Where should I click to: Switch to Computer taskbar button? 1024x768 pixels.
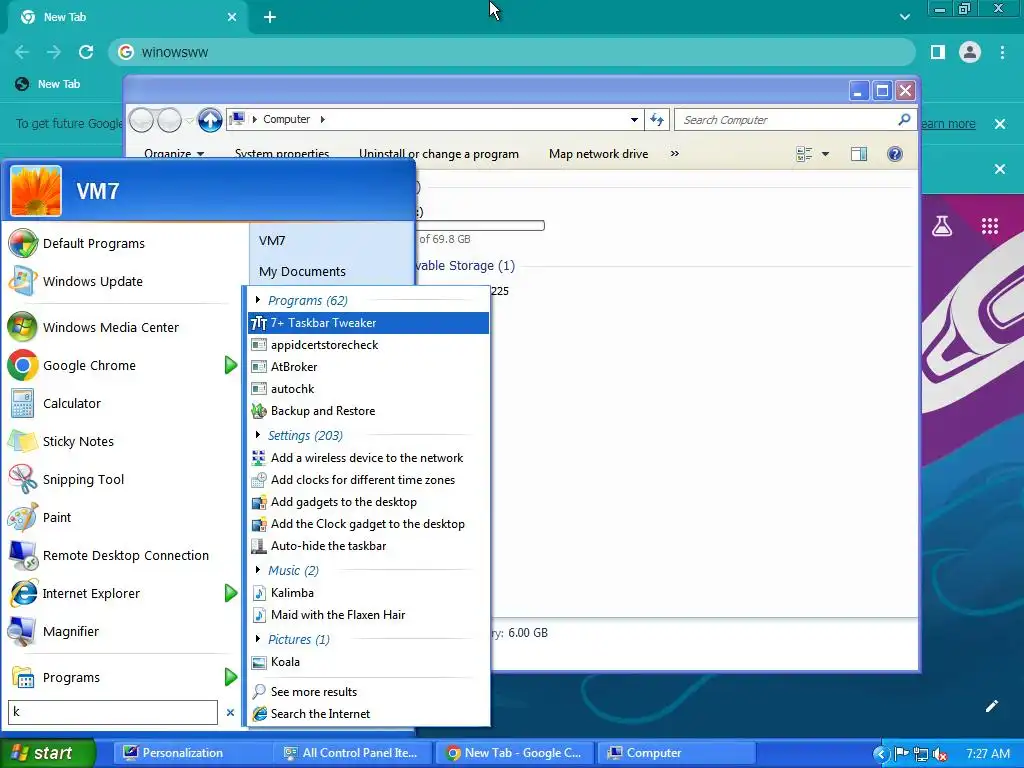pos(677,753)
